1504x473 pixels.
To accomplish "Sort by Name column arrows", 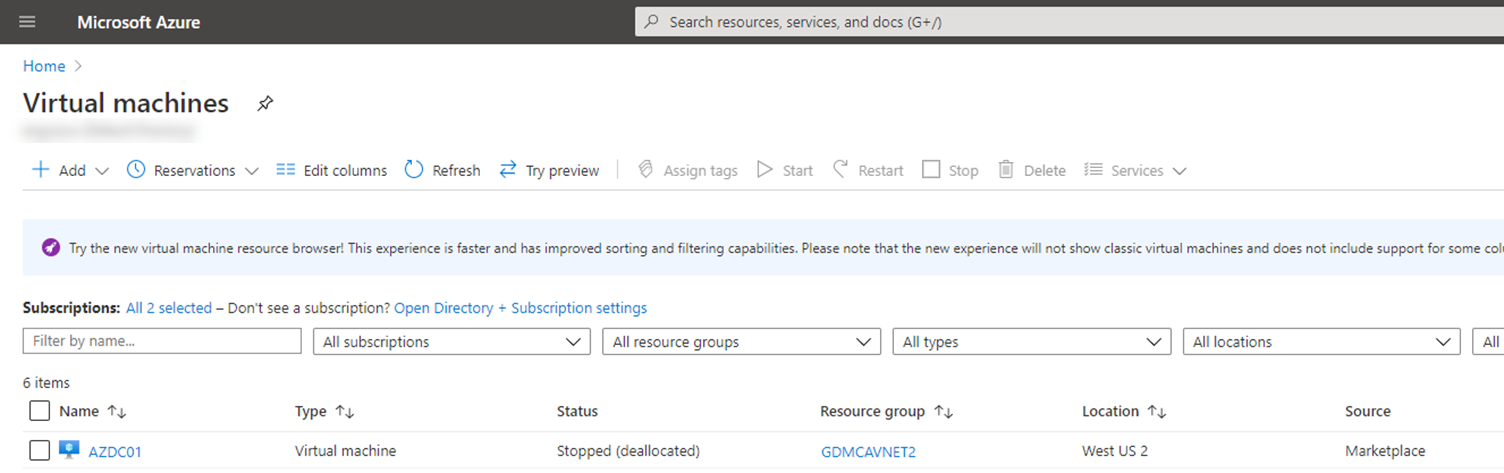I will click(117, 412).
